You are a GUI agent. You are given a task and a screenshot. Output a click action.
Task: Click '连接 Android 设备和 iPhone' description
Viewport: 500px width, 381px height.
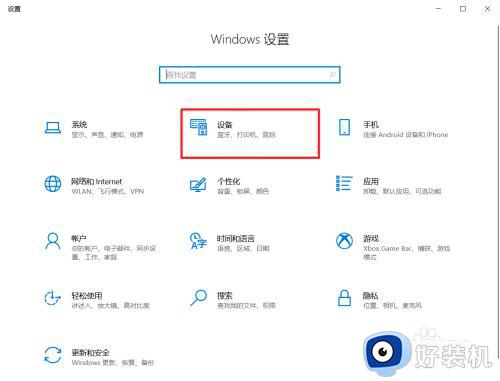(406, 135)
